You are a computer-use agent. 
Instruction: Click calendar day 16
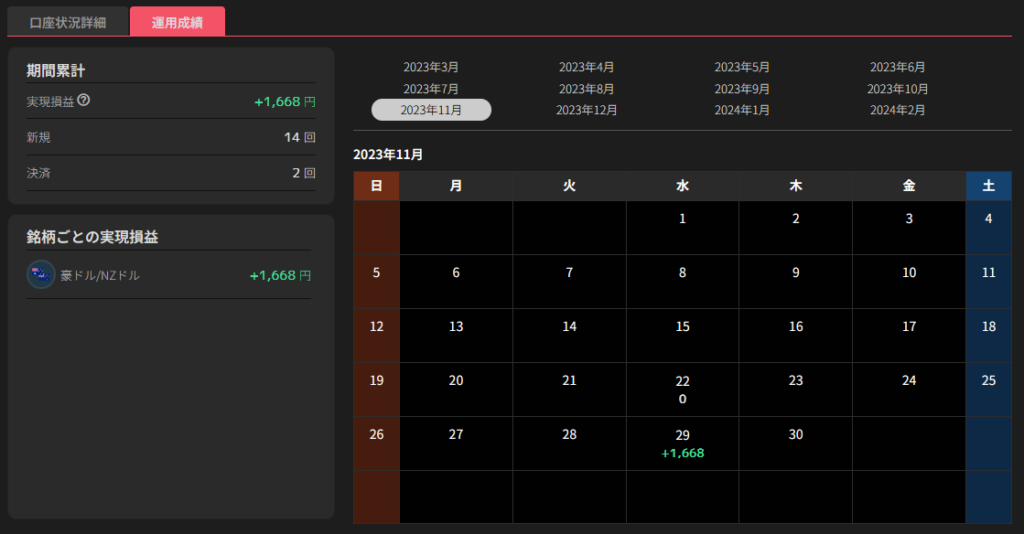tap(795, 336)
